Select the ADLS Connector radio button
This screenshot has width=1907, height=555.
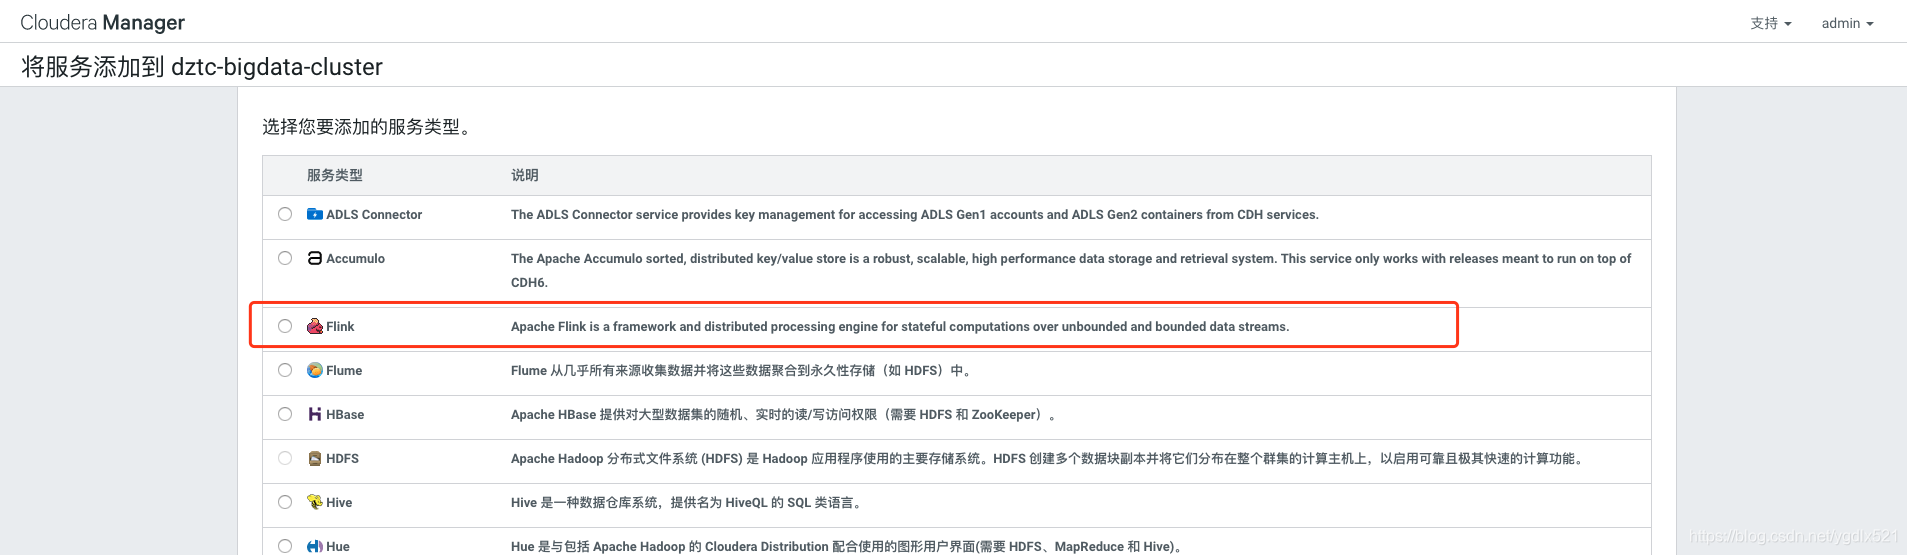pyautogui.click(x=285, y=214)
